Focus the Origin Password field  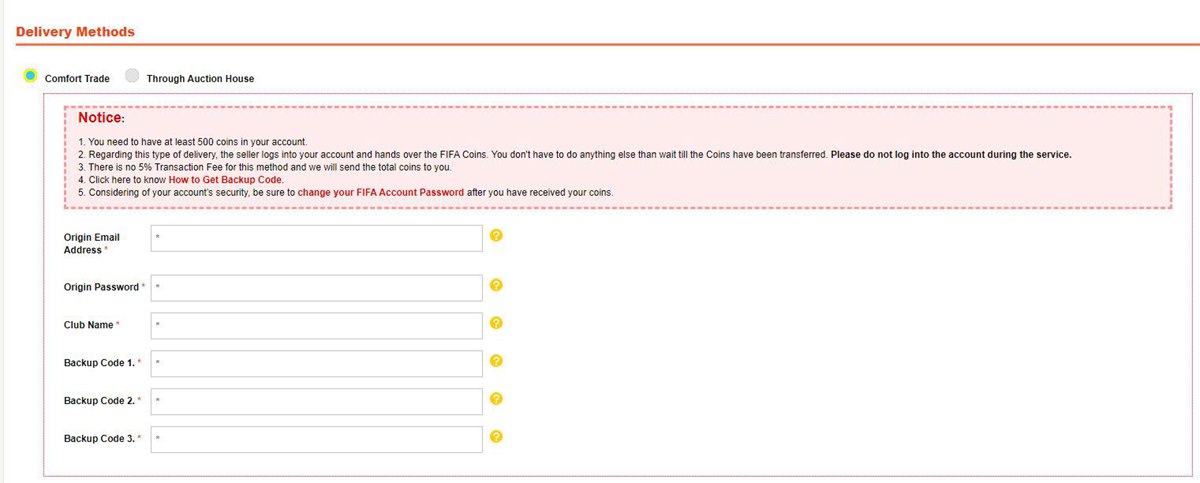click(x=317, y=288)
